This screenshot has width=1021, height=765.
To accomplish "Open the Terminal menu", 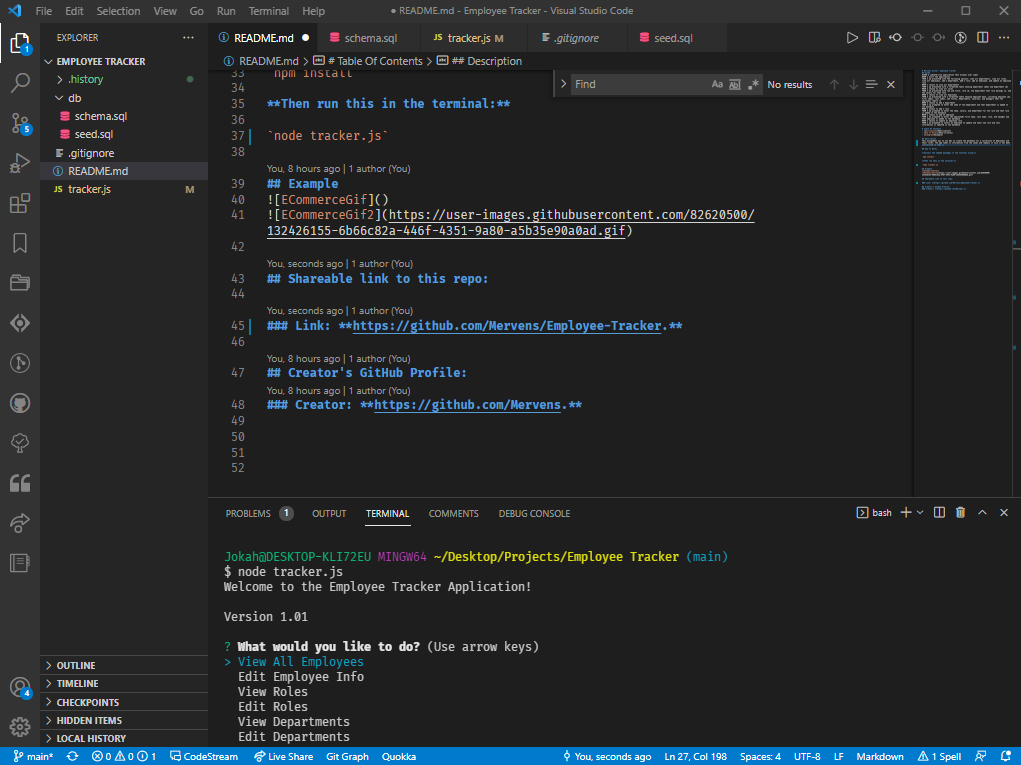I will [x=268, y=11].
